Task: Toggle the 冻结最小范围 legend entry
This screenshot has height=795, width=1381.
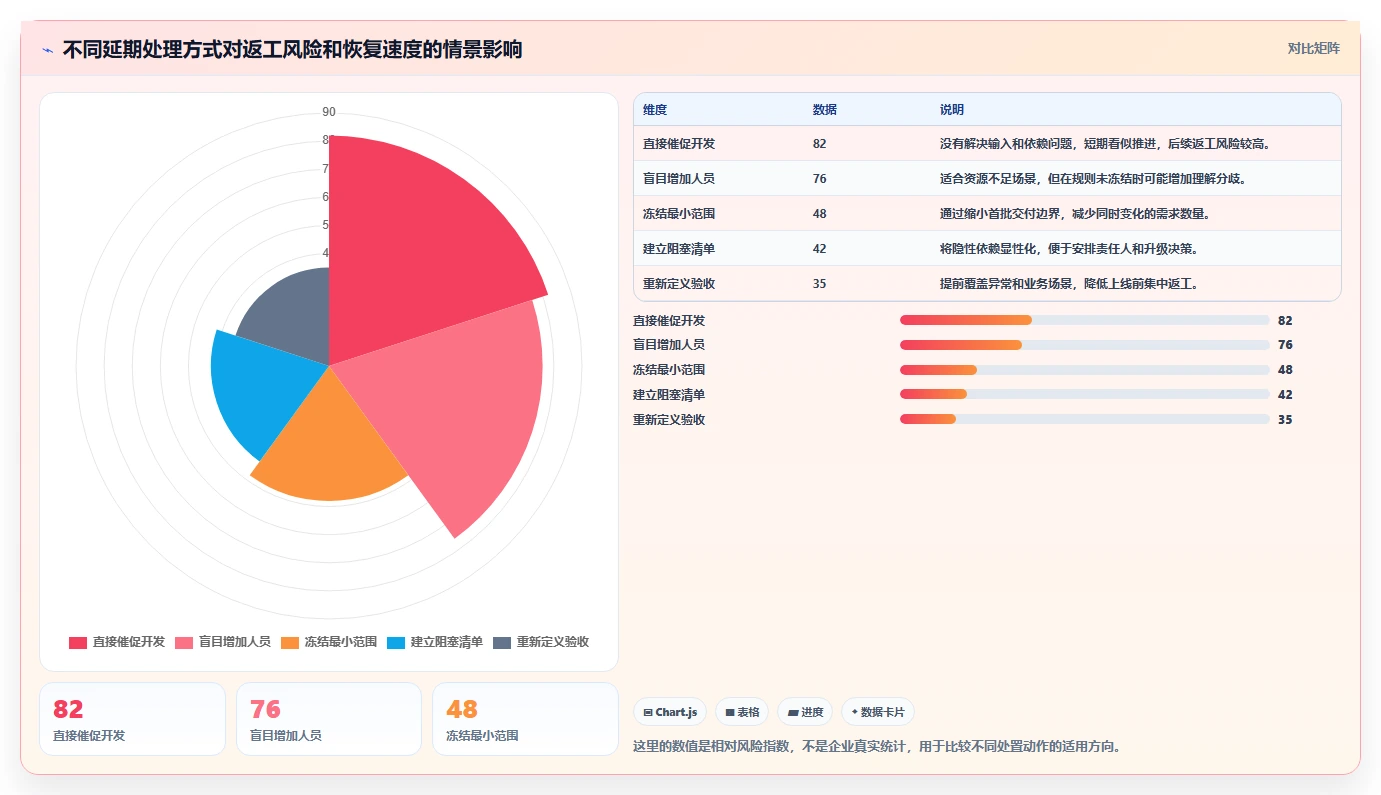Action: click(x=329, y=642)
